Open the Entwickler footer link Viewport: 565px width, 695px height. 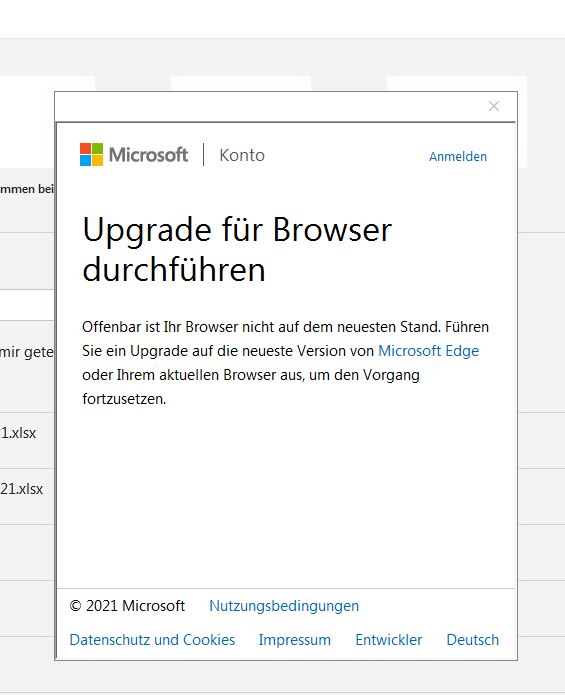(389, 640)
